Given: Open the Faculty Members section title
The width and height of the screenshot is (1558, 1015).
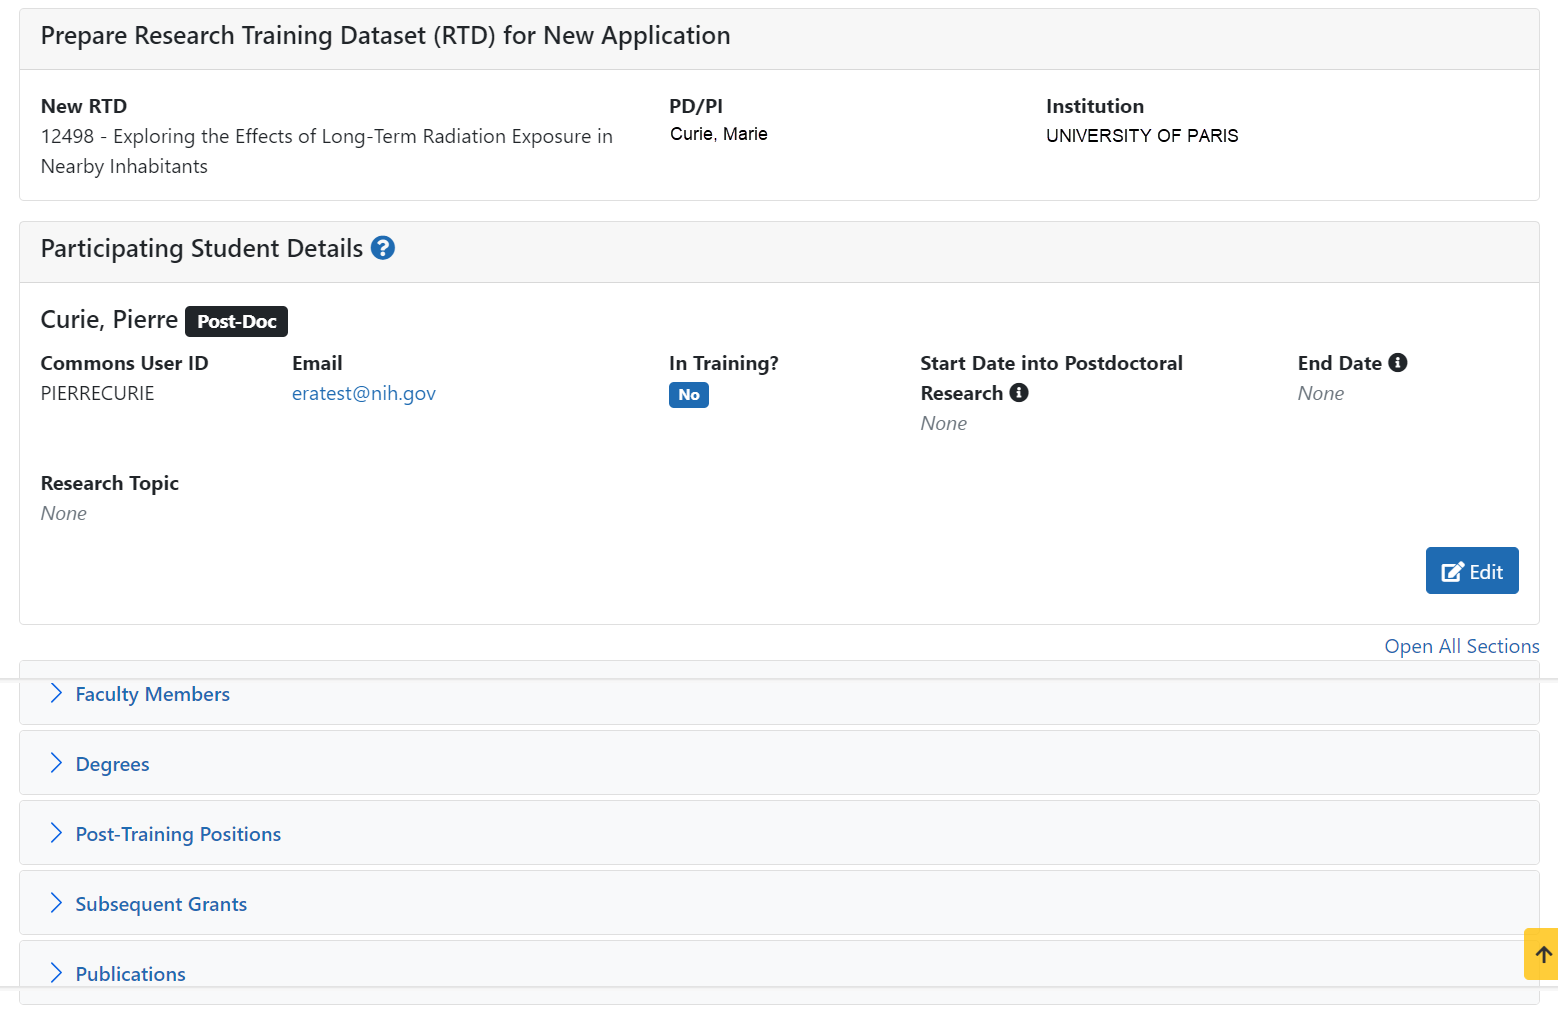Looking at the screenshot, I should tap(152, 694).
